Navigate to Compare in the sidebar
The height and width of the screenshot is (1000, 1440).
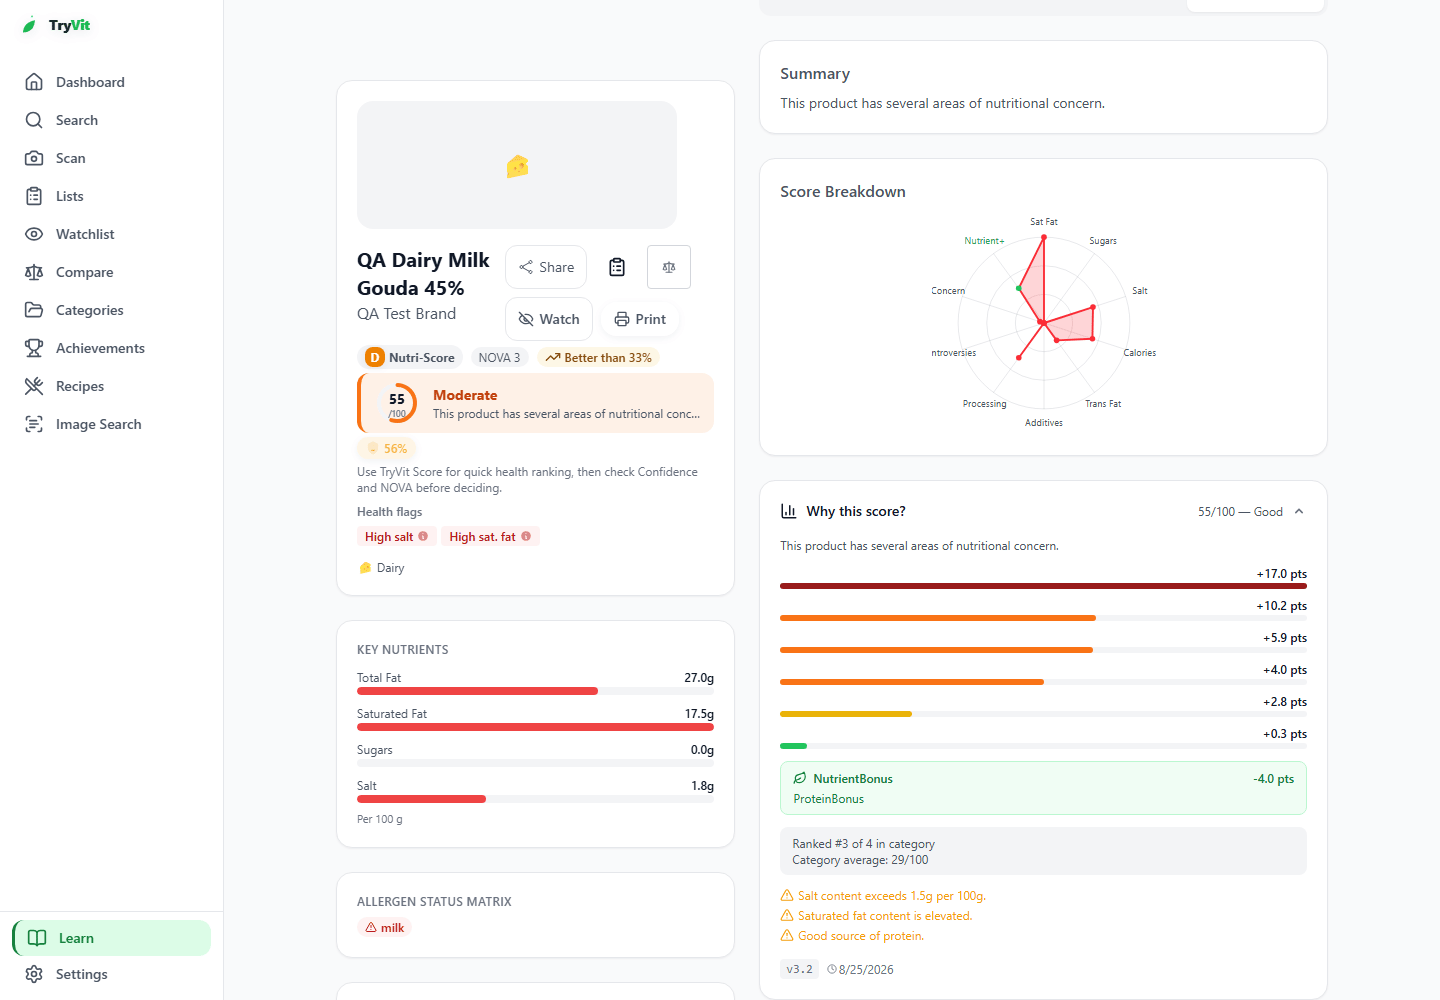112,272
